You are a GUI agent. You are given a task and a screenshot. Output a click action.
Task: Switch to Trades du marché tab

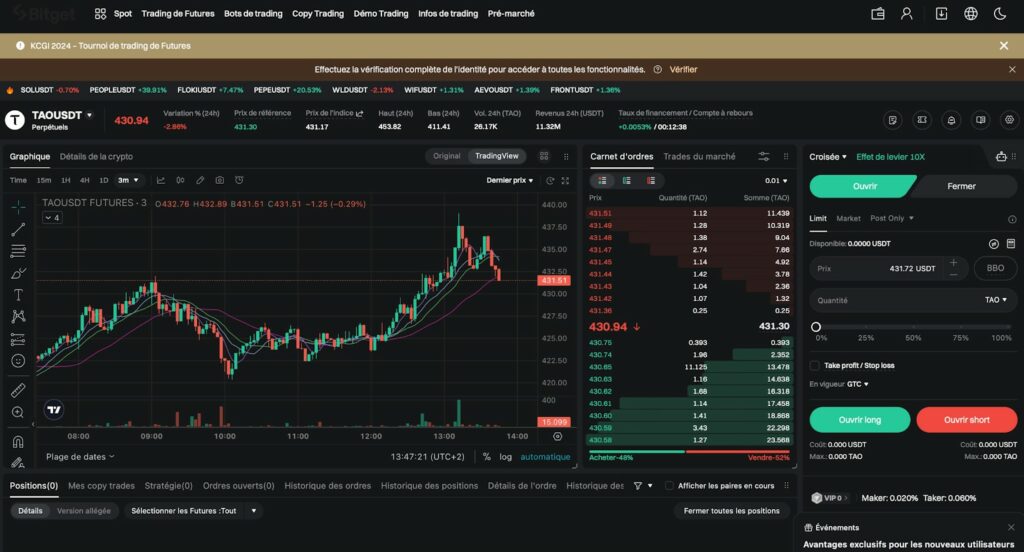[x=699, y=156]
